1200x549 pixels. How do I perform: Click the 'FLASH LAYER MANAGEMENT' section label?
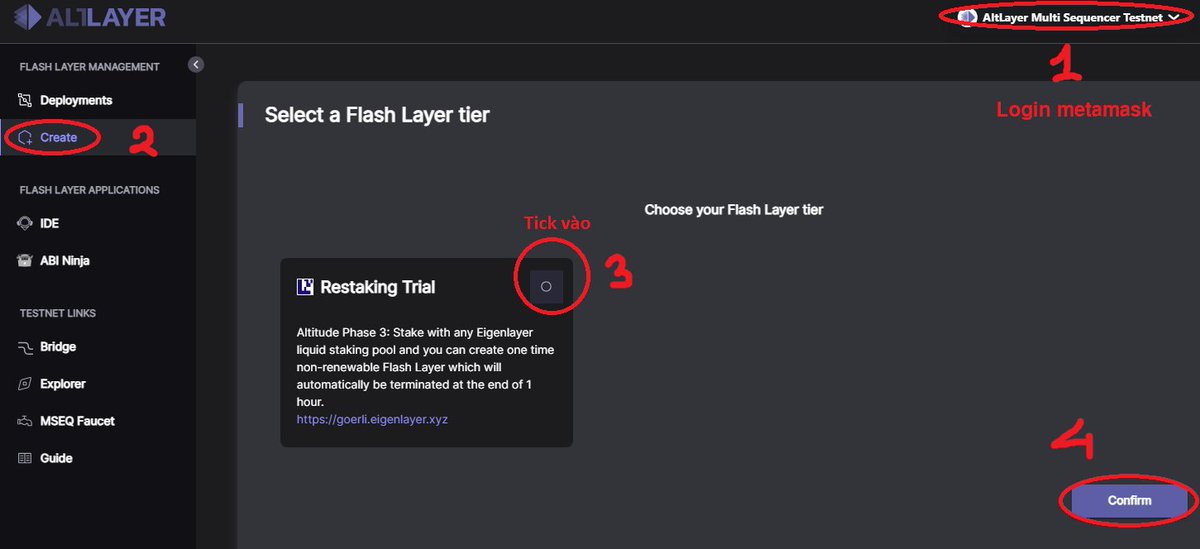pyautogui.click(x=90, y=67)
